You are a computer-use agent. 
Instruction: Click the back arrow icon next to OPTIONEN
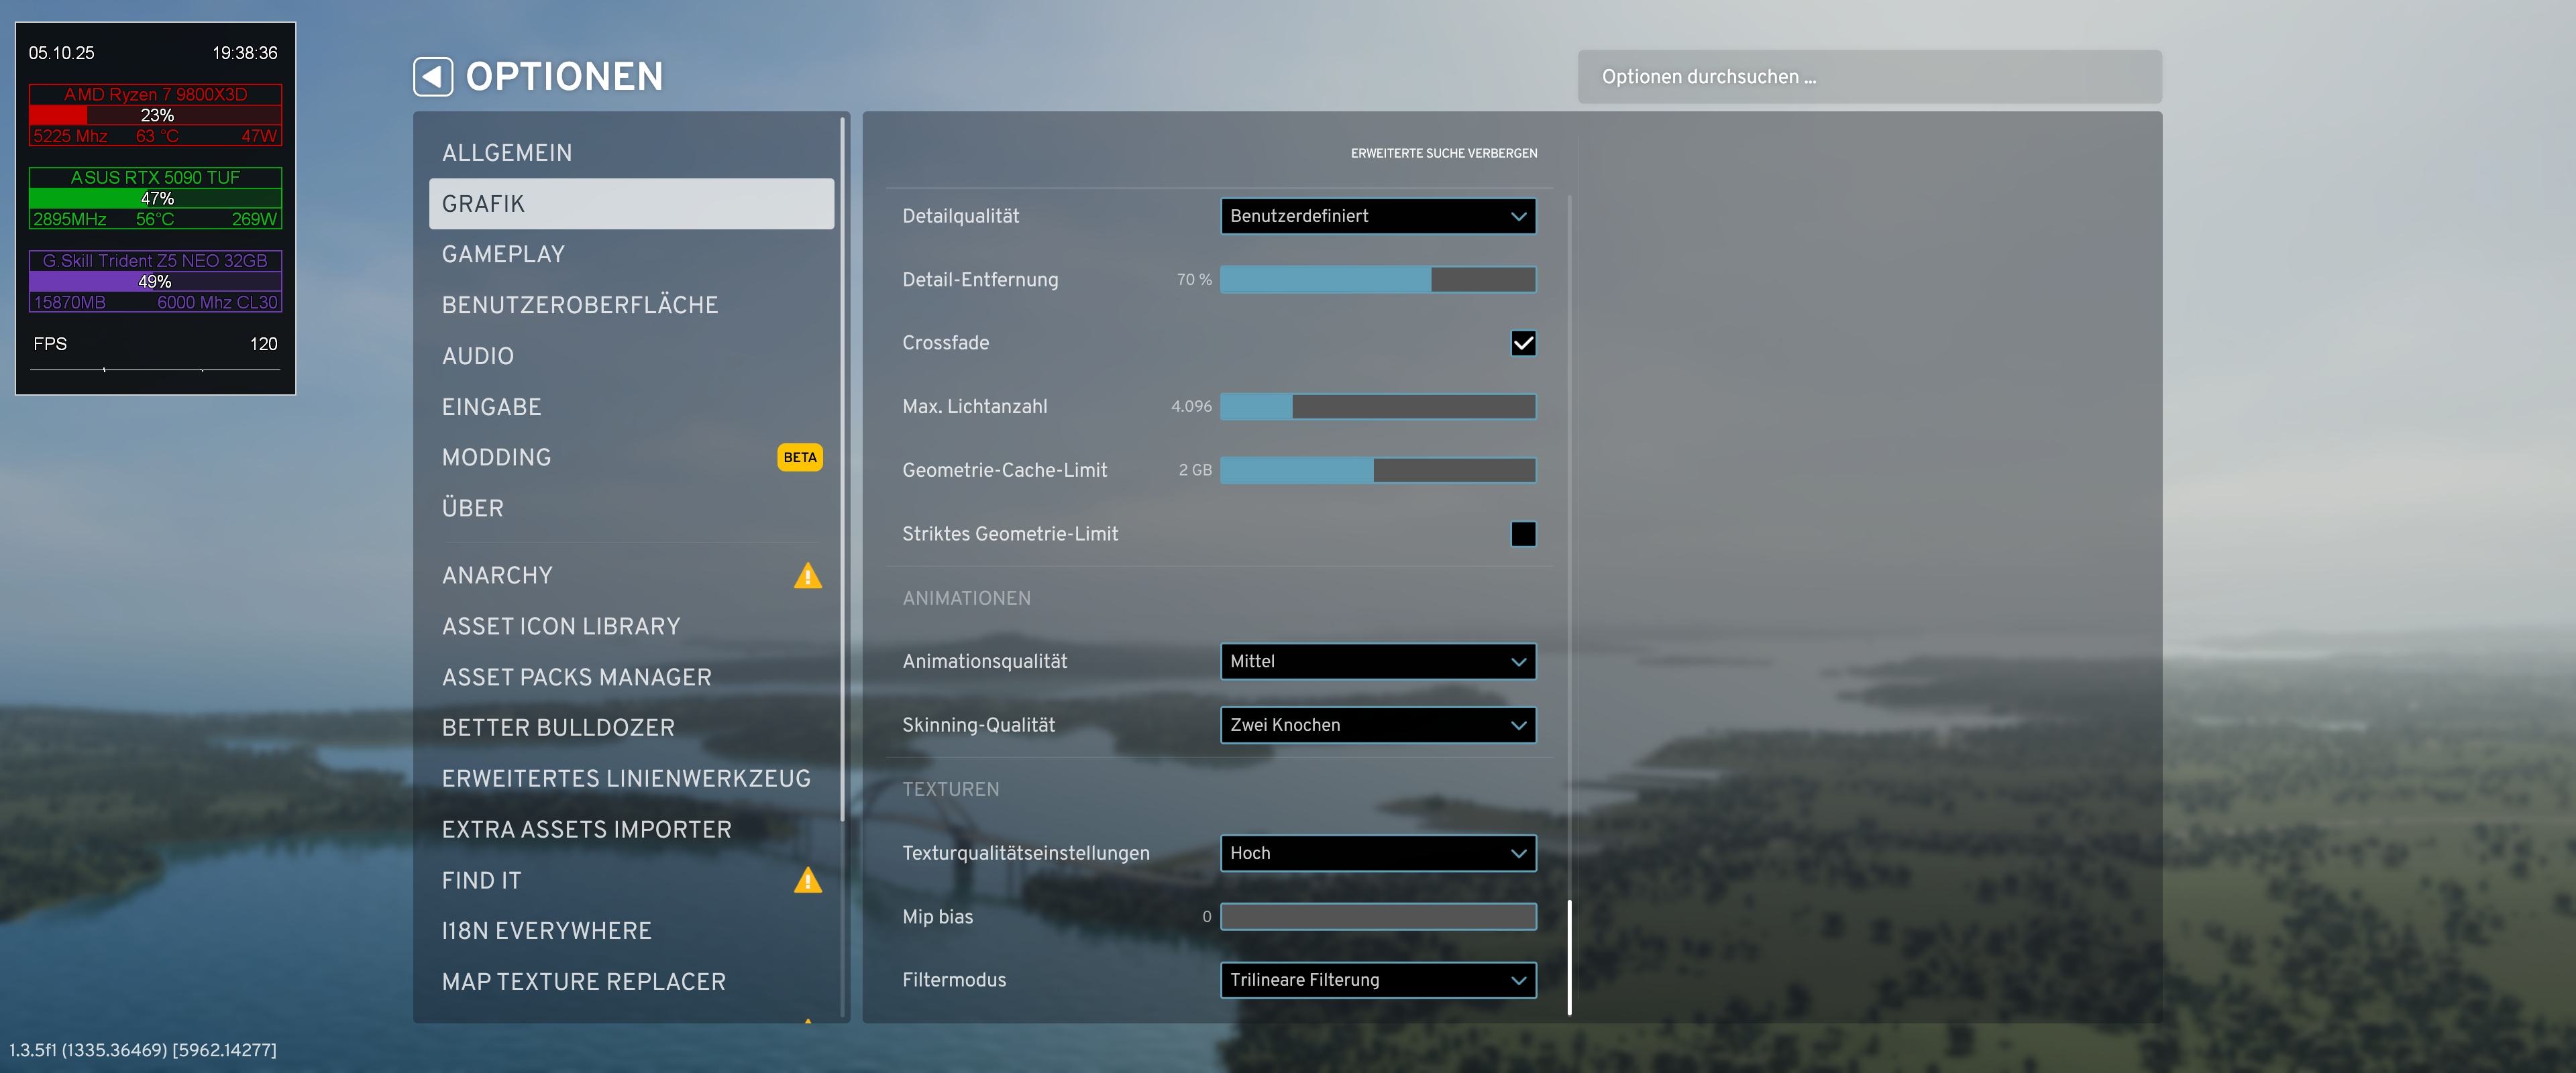(433, 77)
